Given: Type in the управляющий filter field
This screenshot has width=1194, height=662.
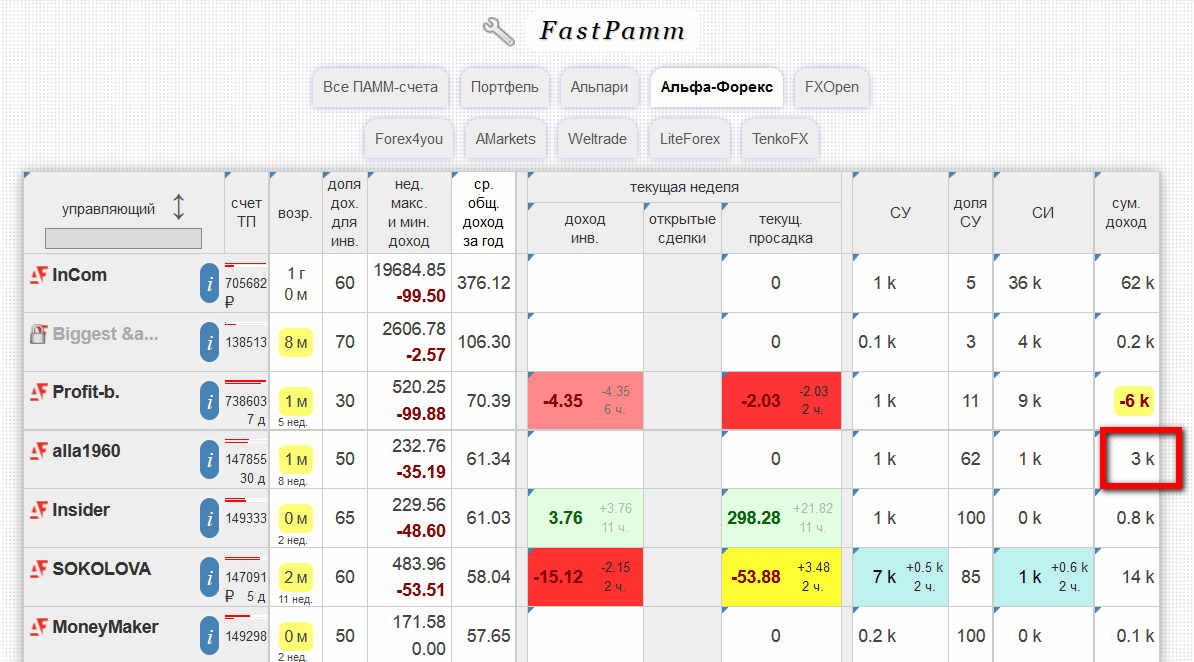Looking at the screenshot, I should click(123, 238).
